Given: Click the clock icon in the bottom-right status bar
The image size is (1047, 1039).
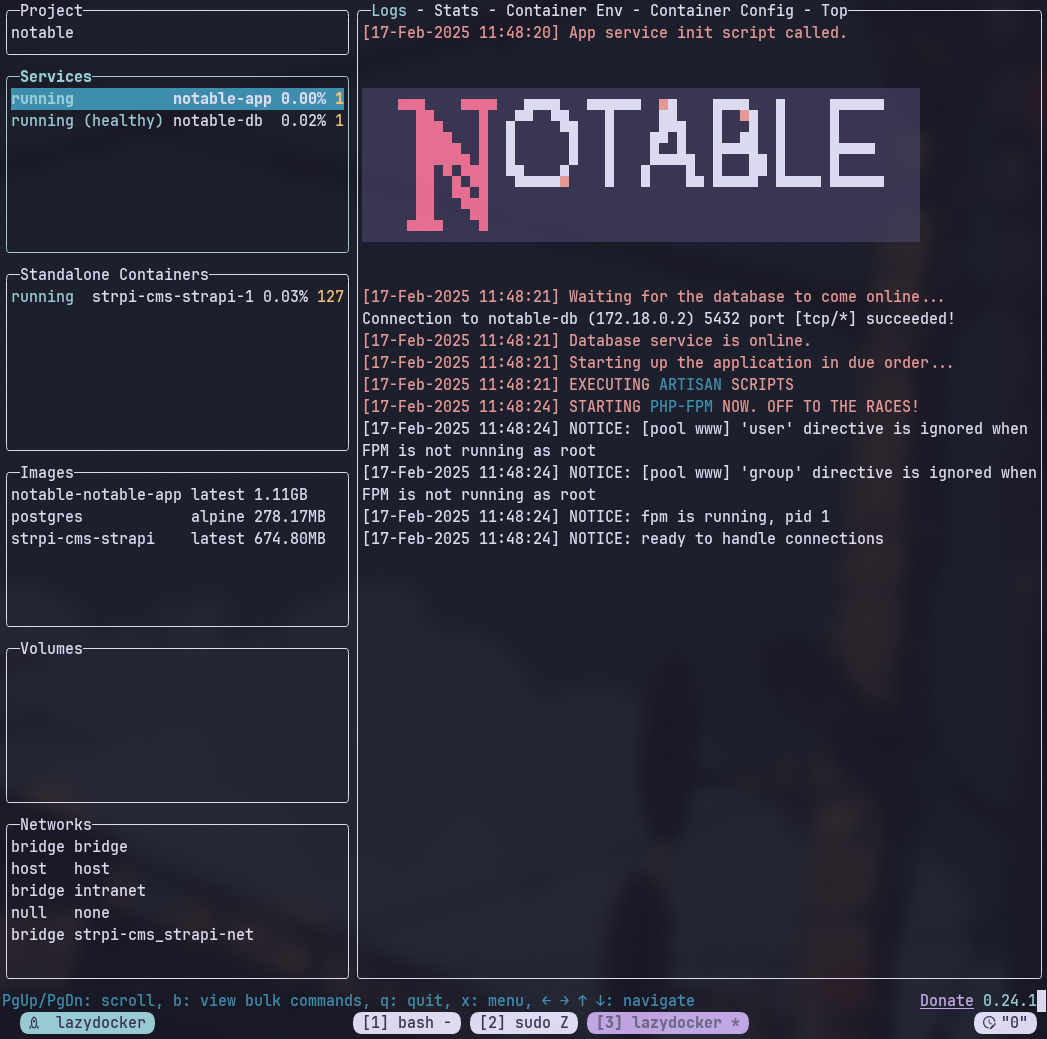Looking at the screenshot, I should point(991,1022).
